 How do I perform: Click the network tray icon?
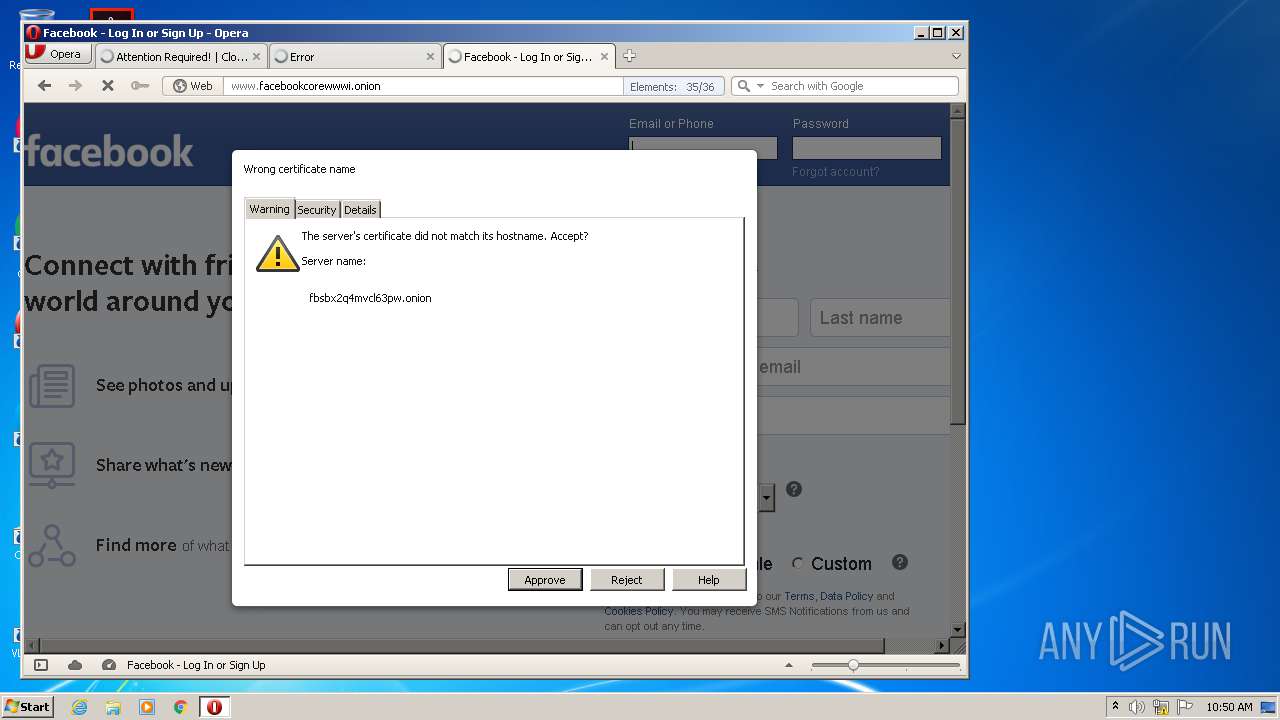(x=1161, y=707)
